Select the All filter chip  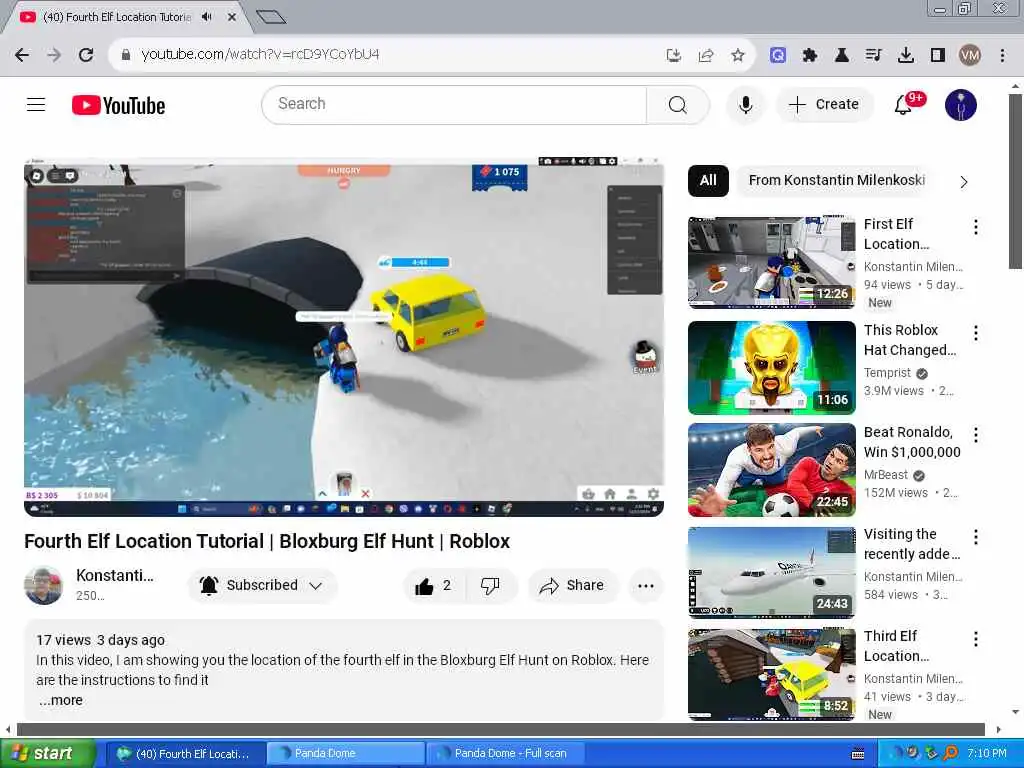click(x=708, y=180)
